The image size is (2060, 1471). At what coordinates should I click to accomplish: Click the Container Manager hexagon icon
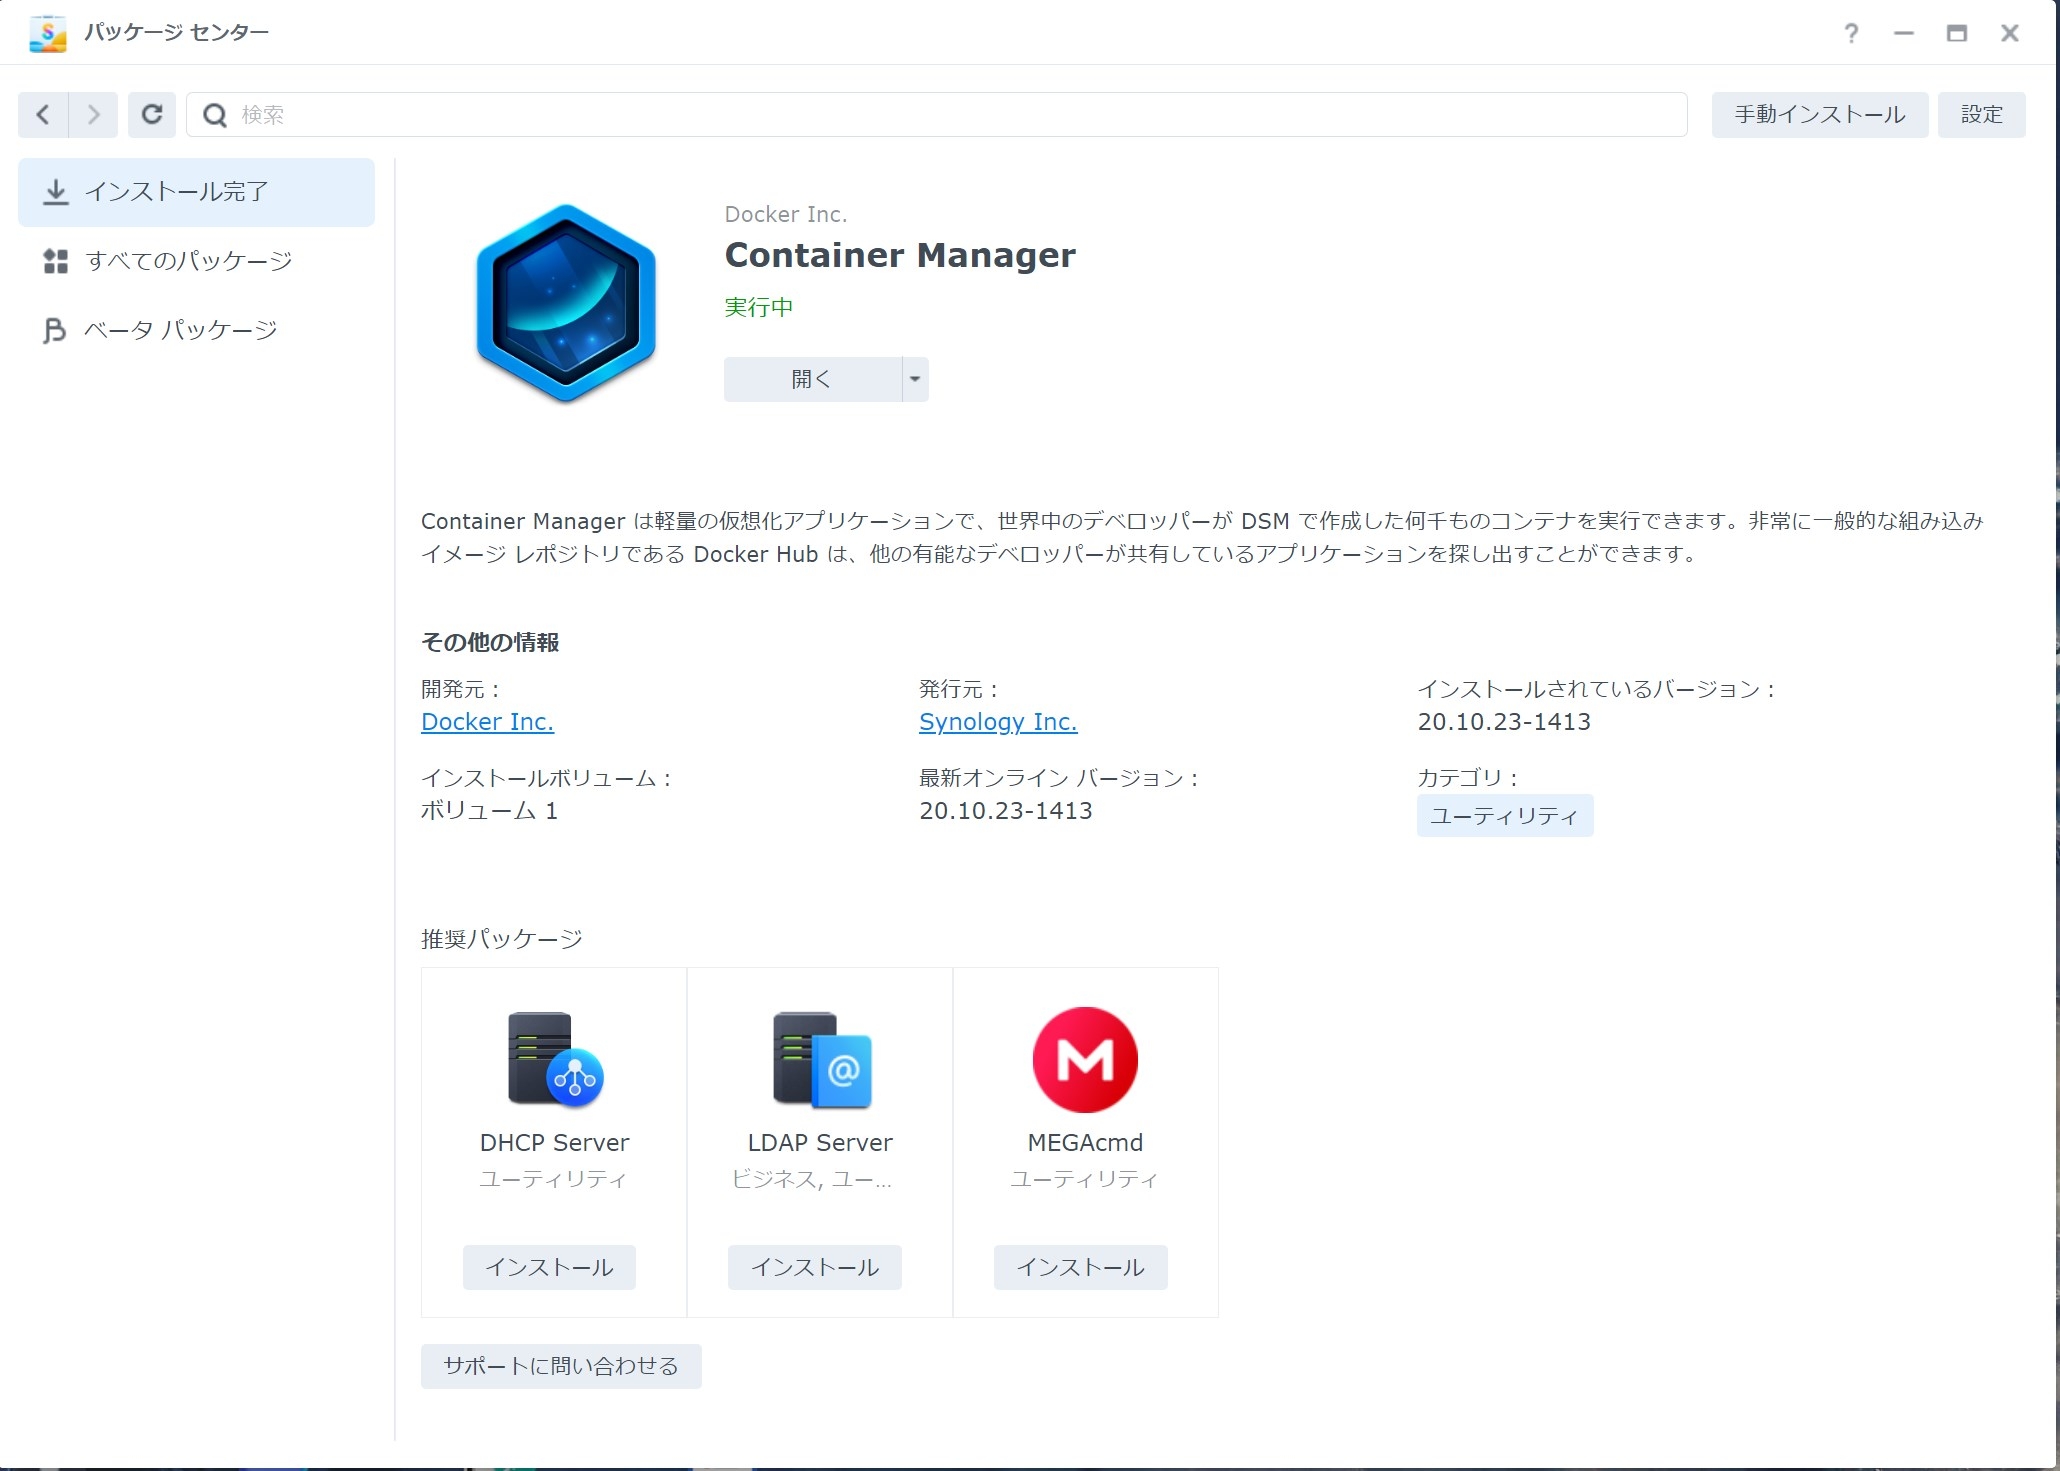pyautogui.click(x=566, y=303)
